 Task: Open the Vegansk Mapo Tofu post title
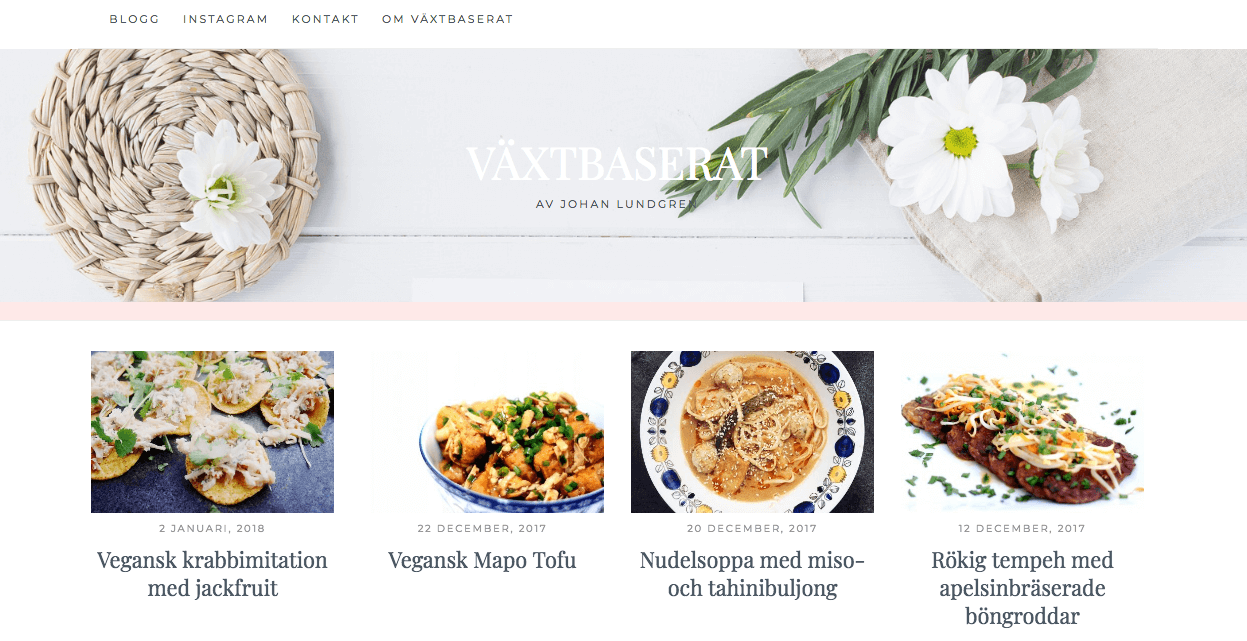[x=482, y=560]
